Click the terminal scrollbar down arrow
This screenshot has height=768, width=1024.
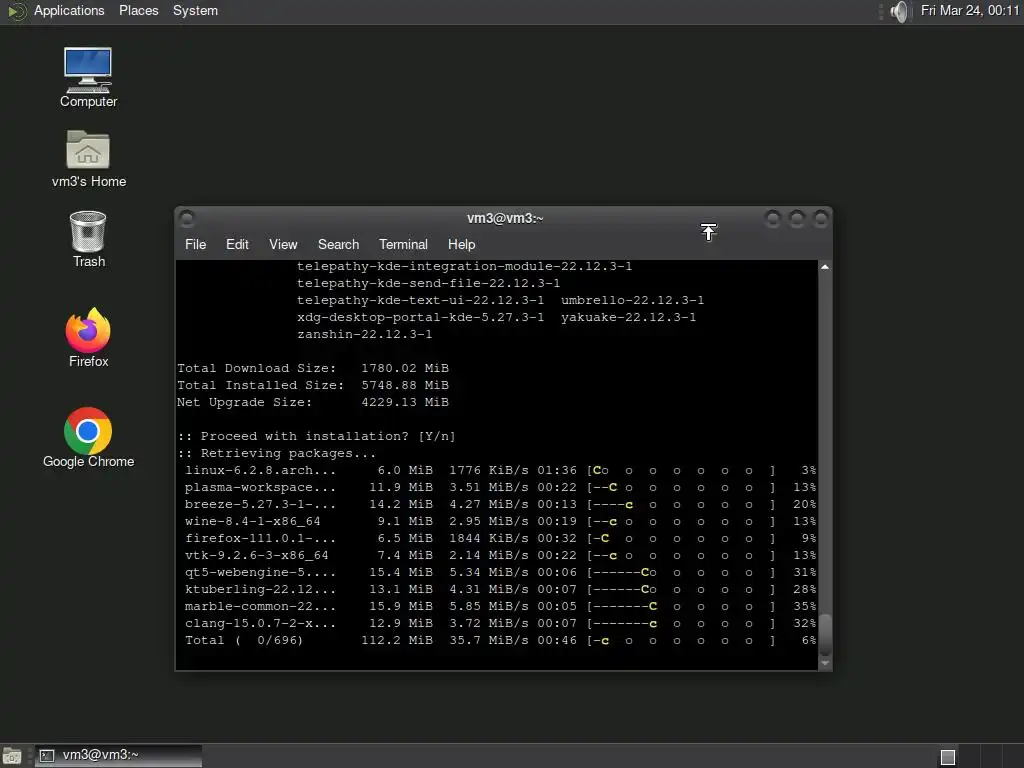(x=825, y=663)
